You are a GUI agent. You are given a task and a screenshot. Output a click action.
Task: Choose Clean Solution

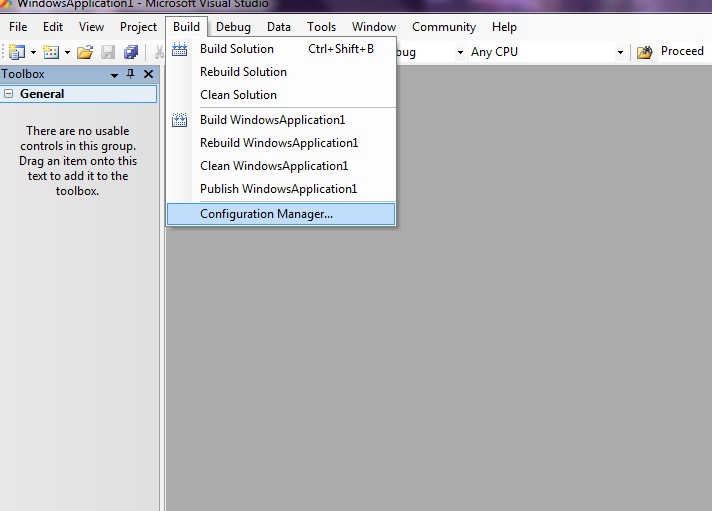[281, 95]
